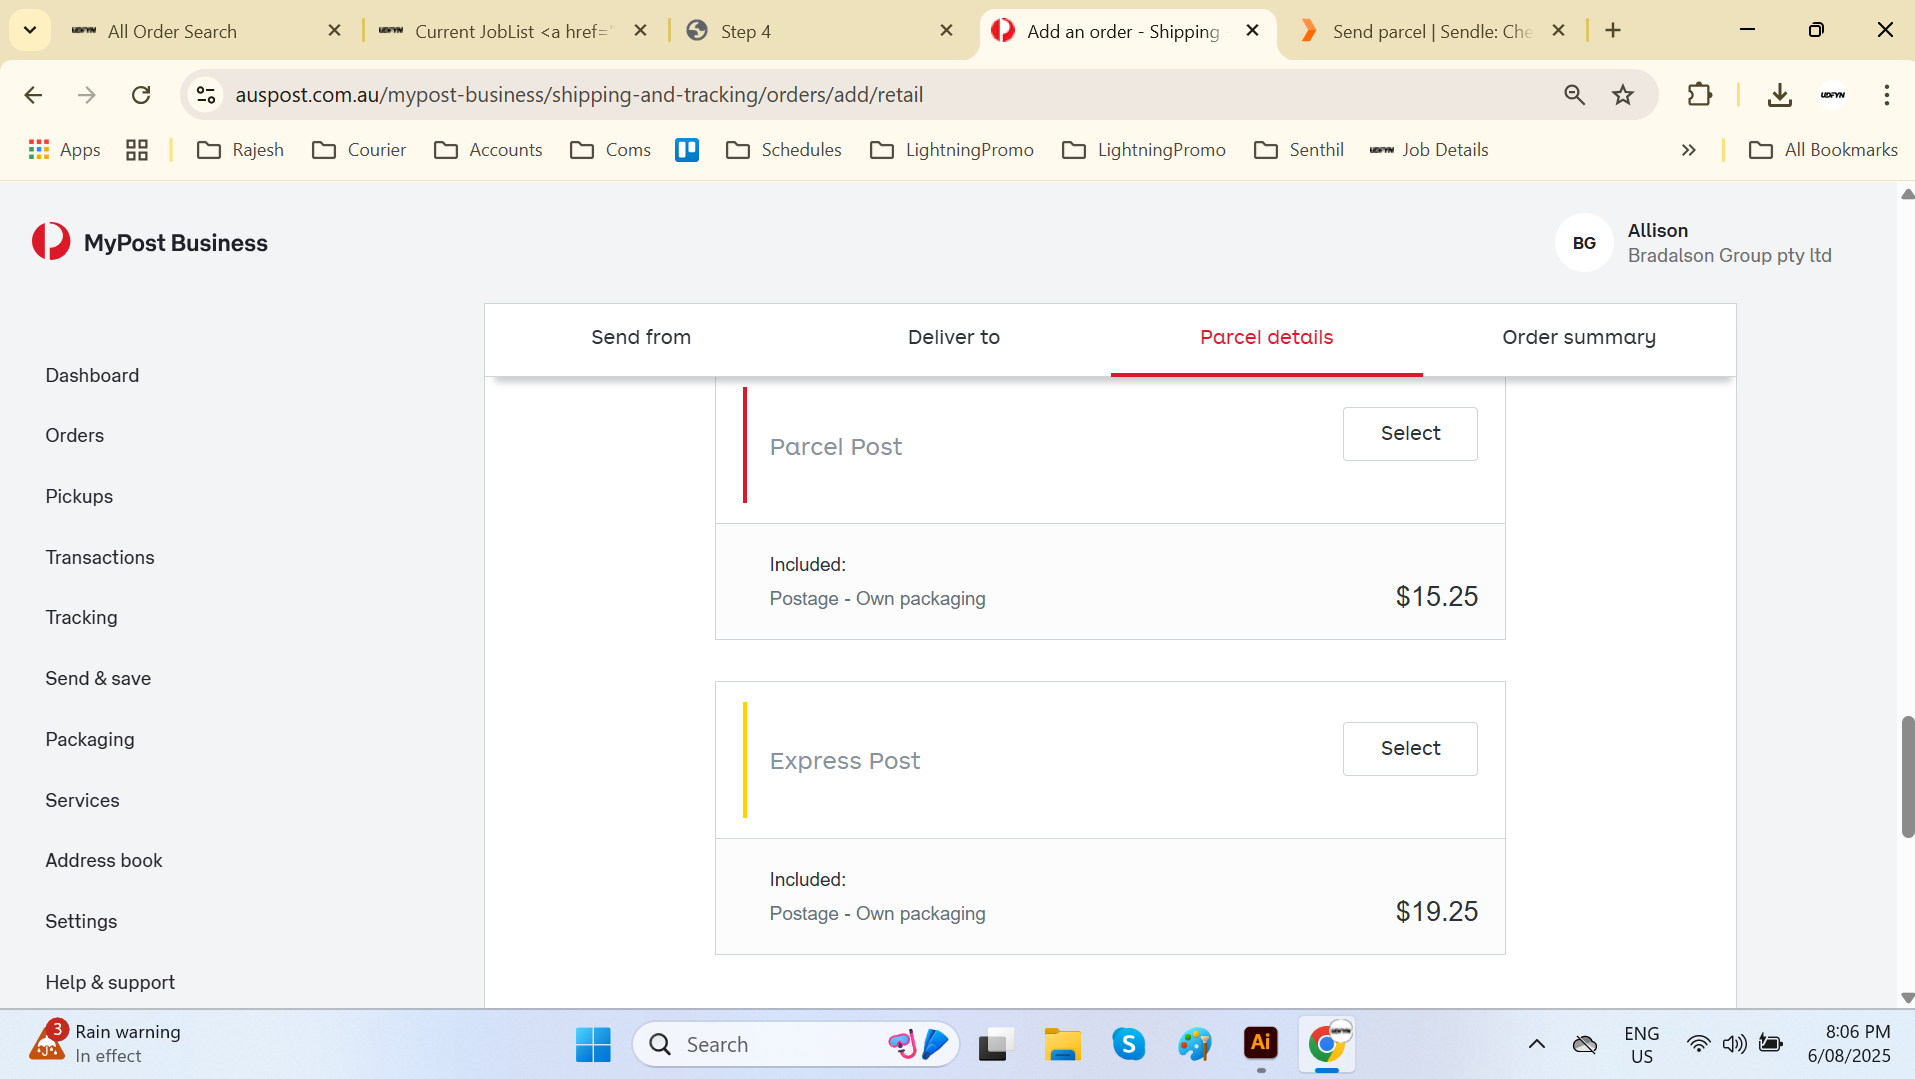Screen dimensions: 1915x1079
Task: Open the Windows Start menu
Action: [593, 1044]
